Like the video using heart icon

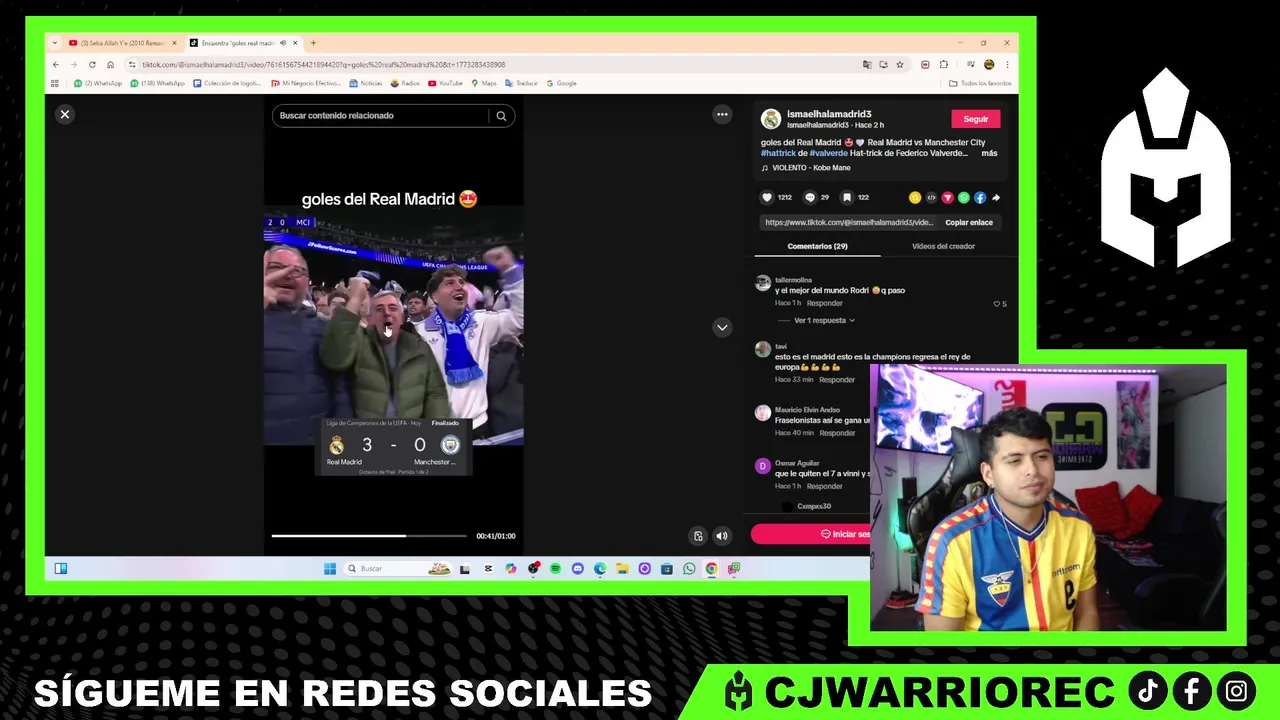[x=767, y=198]
